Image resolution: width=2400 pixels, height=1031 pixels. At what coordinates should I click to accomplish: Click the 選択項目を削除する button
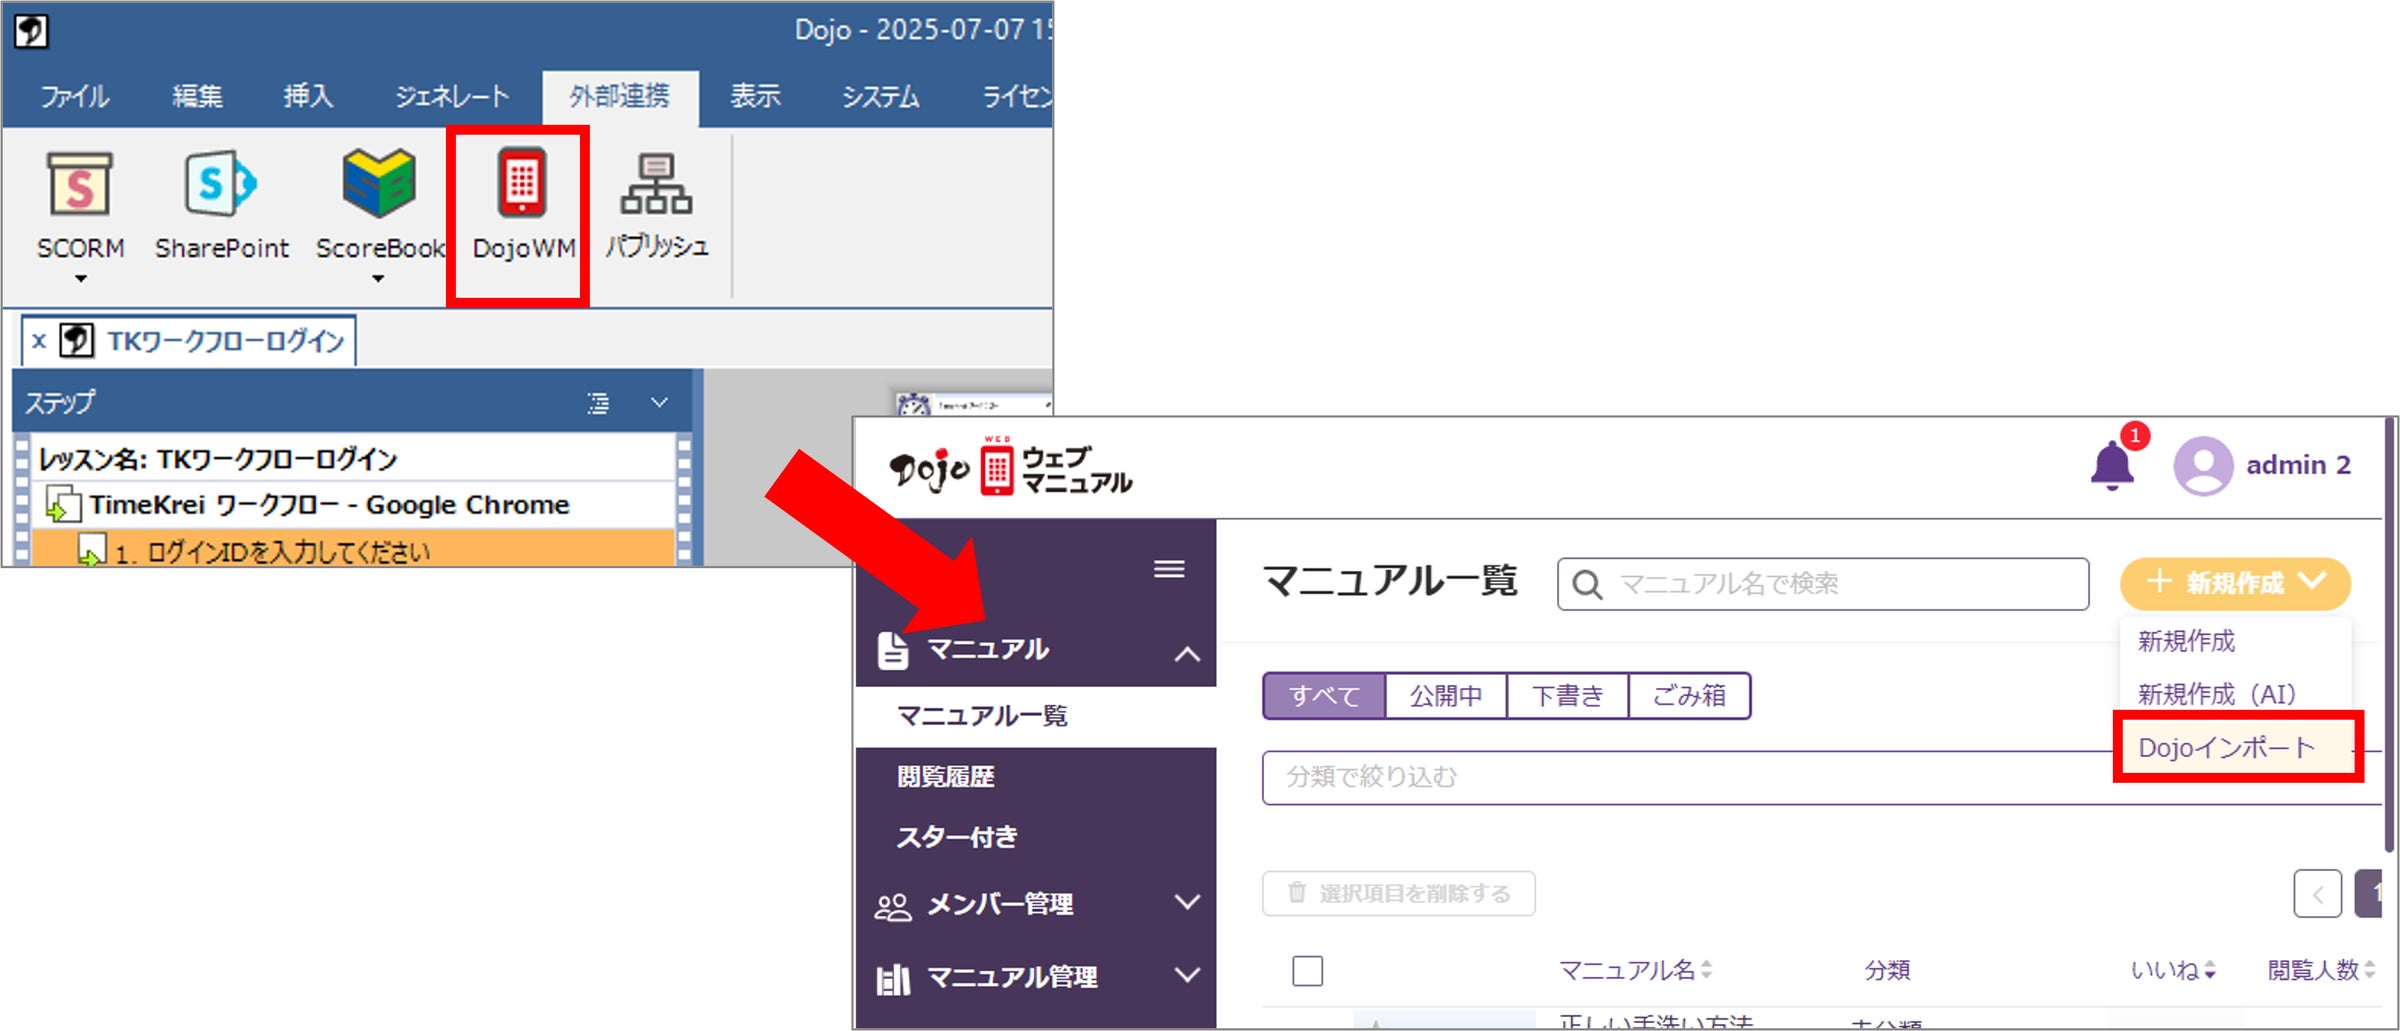point(1397,893)
